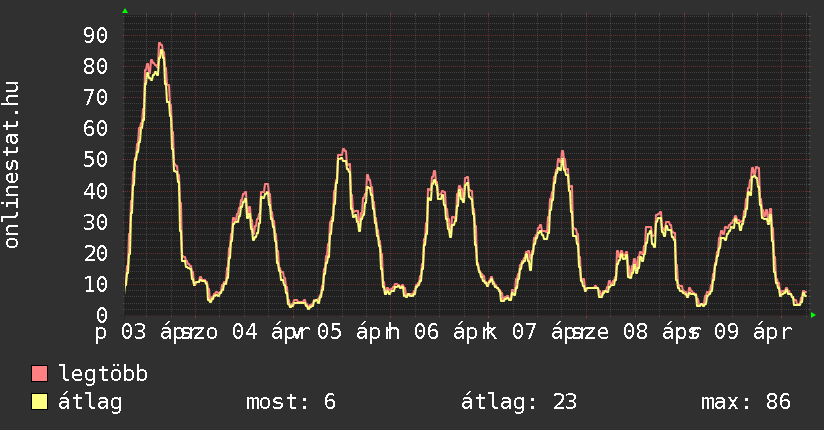The height and width of the screenshot is (430, 824).
Task: Select the átlag legend label text
Action: coord(90,402)
